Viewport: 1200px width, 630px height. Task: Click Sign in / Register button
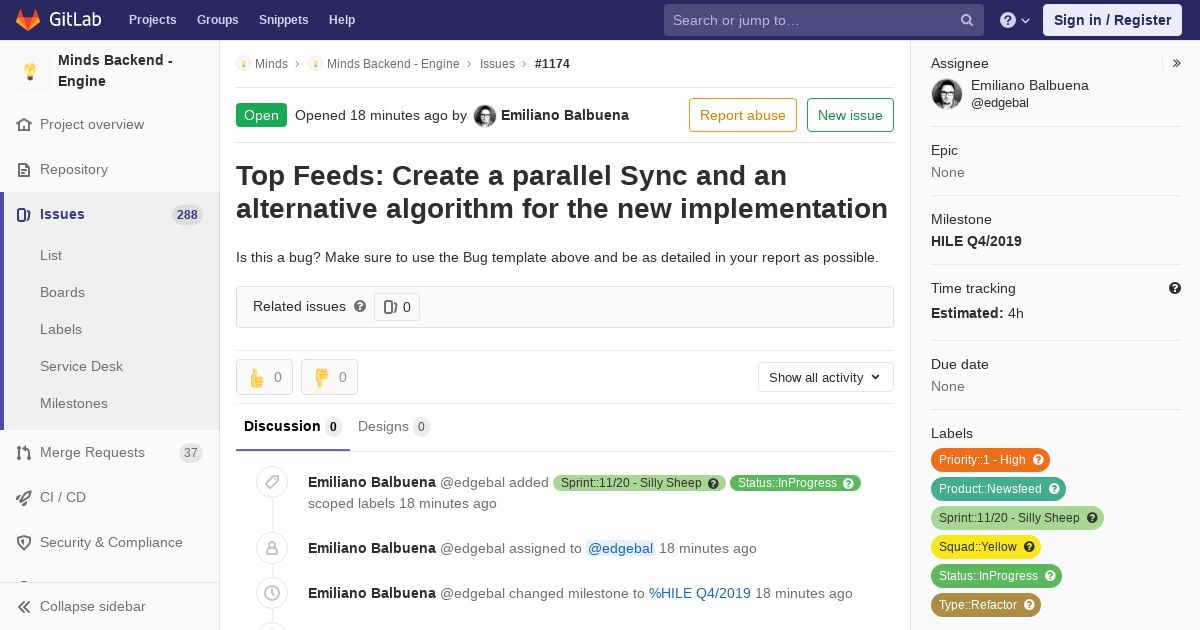click(1112, 20)
